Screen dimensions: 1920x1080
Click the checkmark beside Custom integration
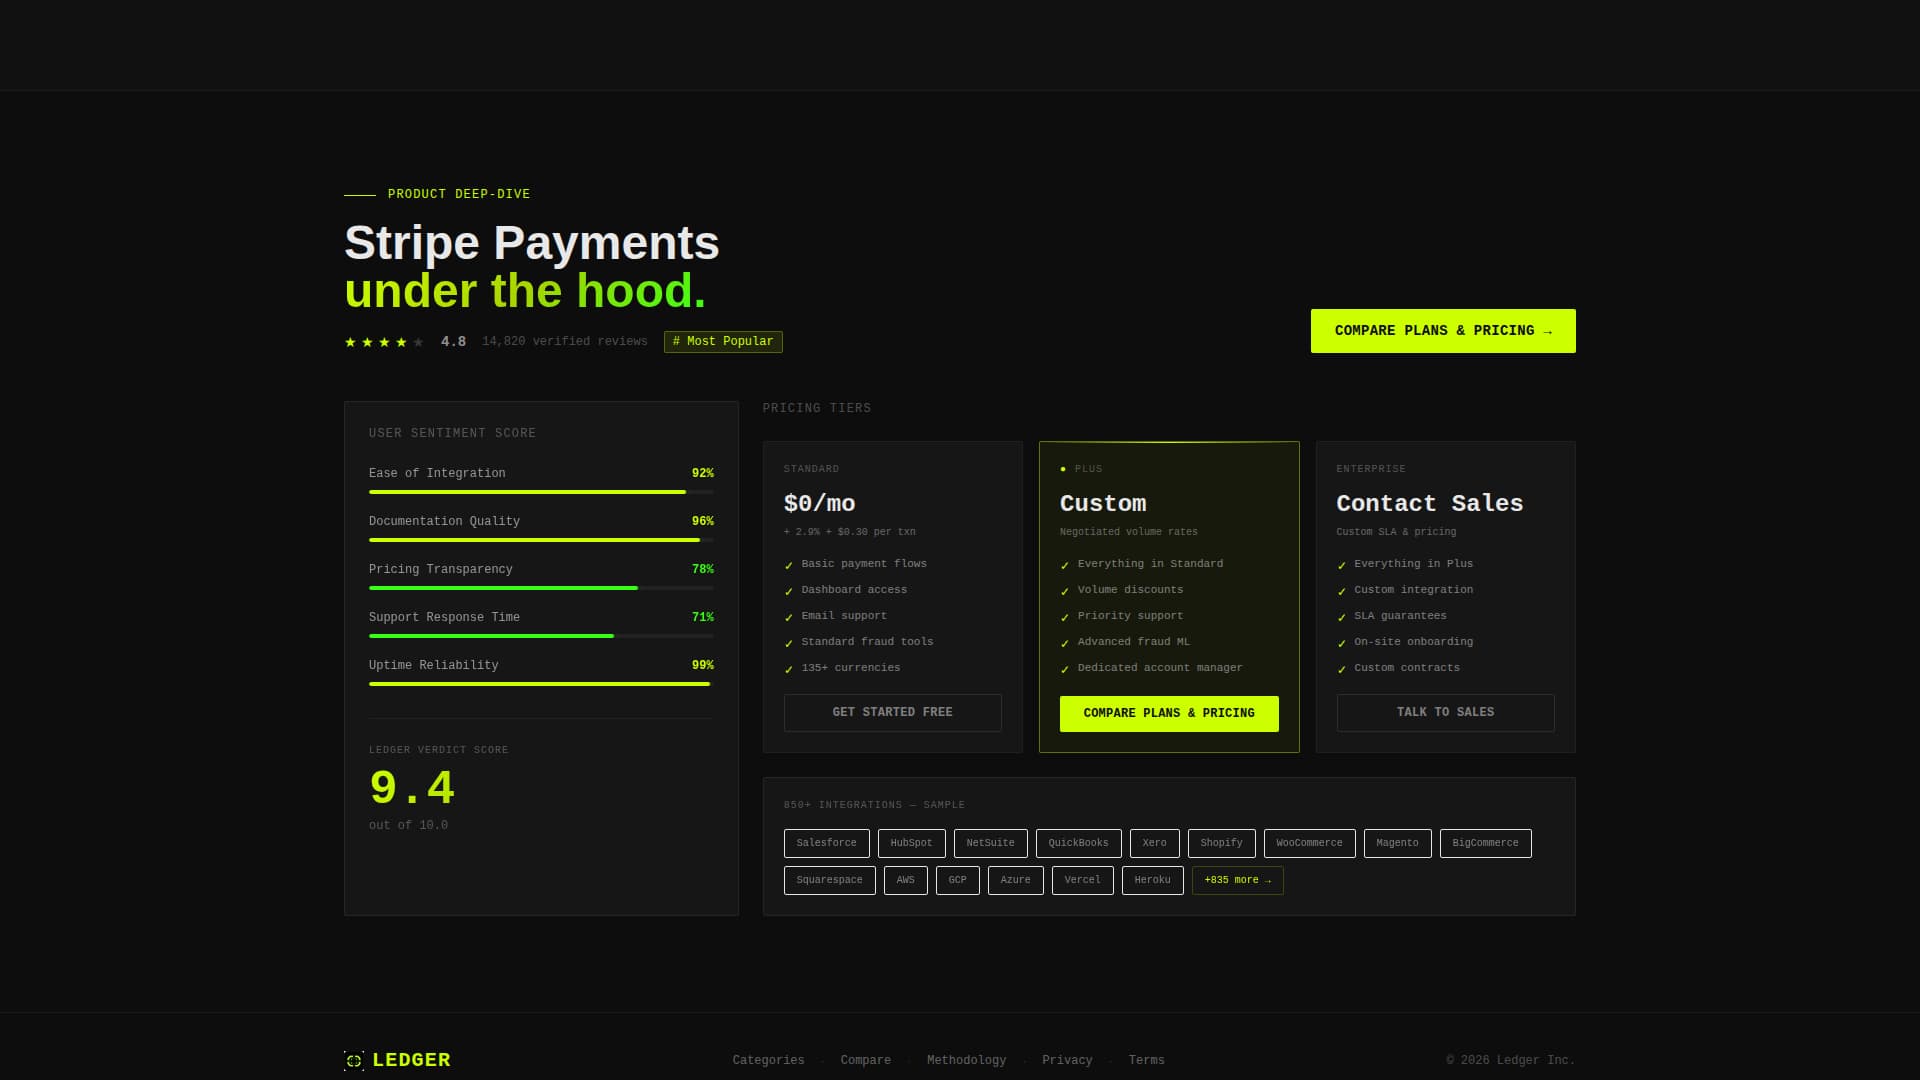(1341, 591)
